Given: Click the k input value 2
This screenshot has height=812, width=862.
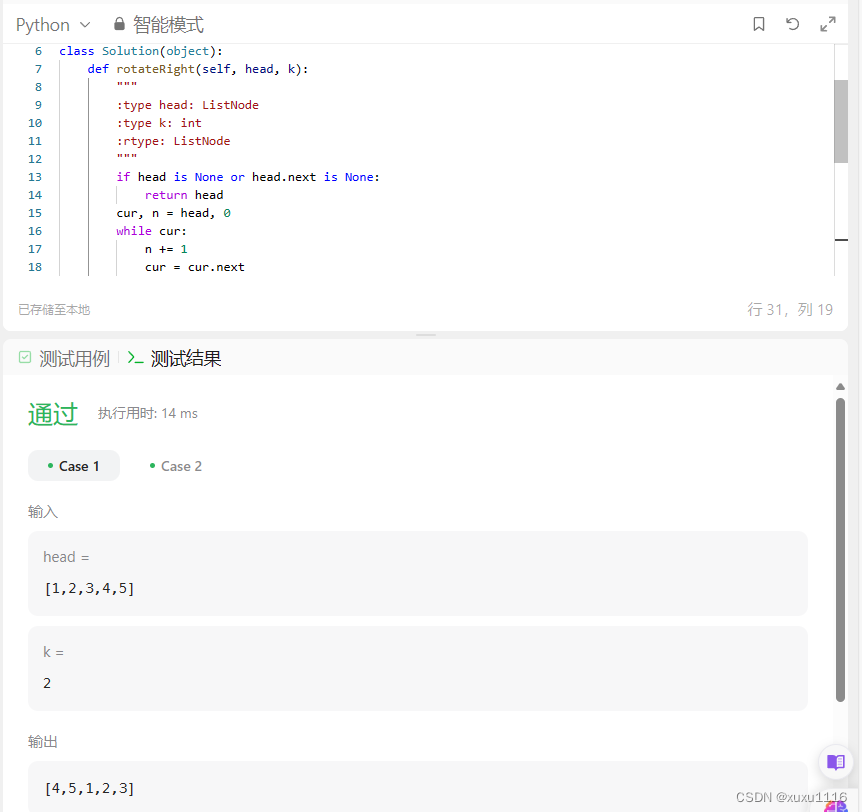Looking at the screenshot, I should pos(47,683).
